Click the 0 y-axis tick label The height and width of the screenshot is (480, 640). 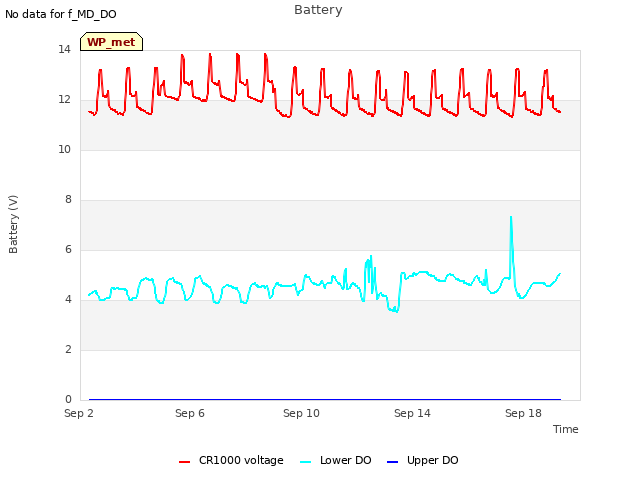tap(68, 400)
